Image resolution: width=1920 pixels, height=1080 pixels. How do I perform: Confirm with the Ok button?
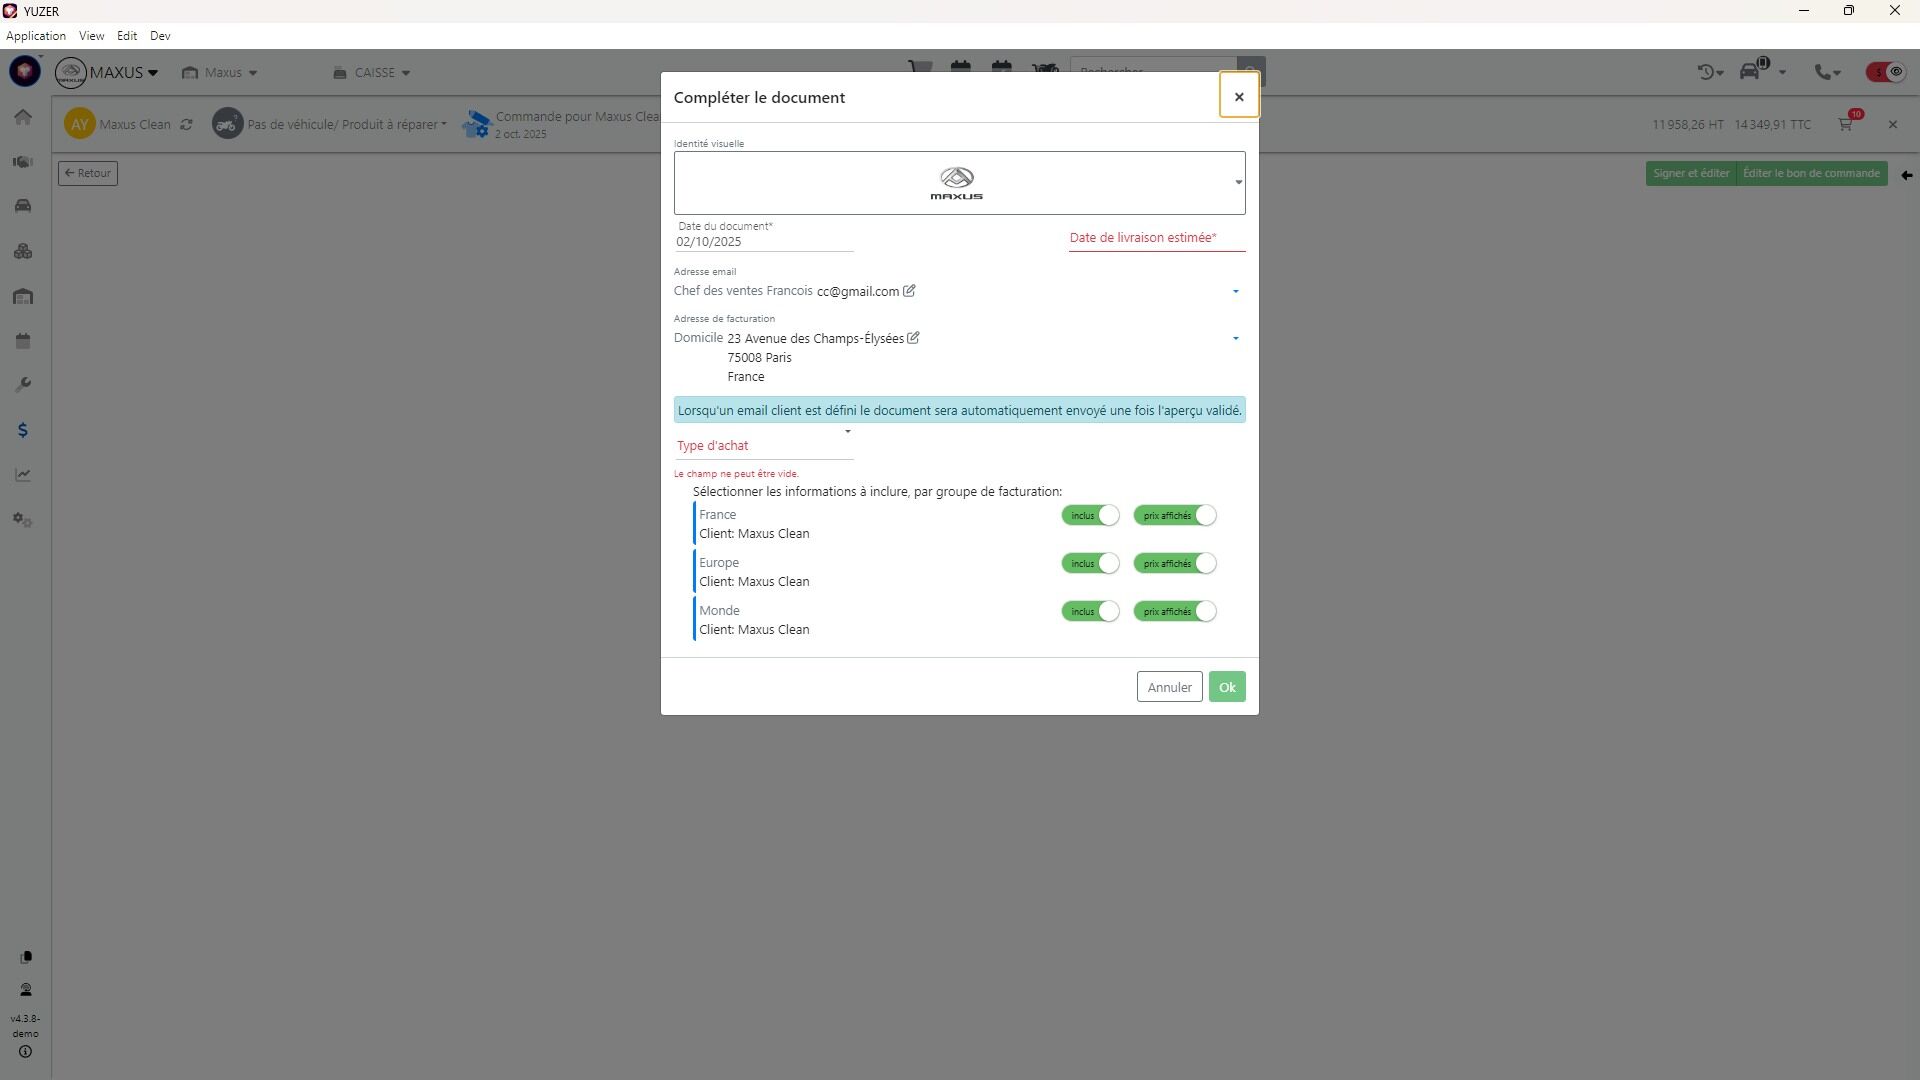point(1226,687)
